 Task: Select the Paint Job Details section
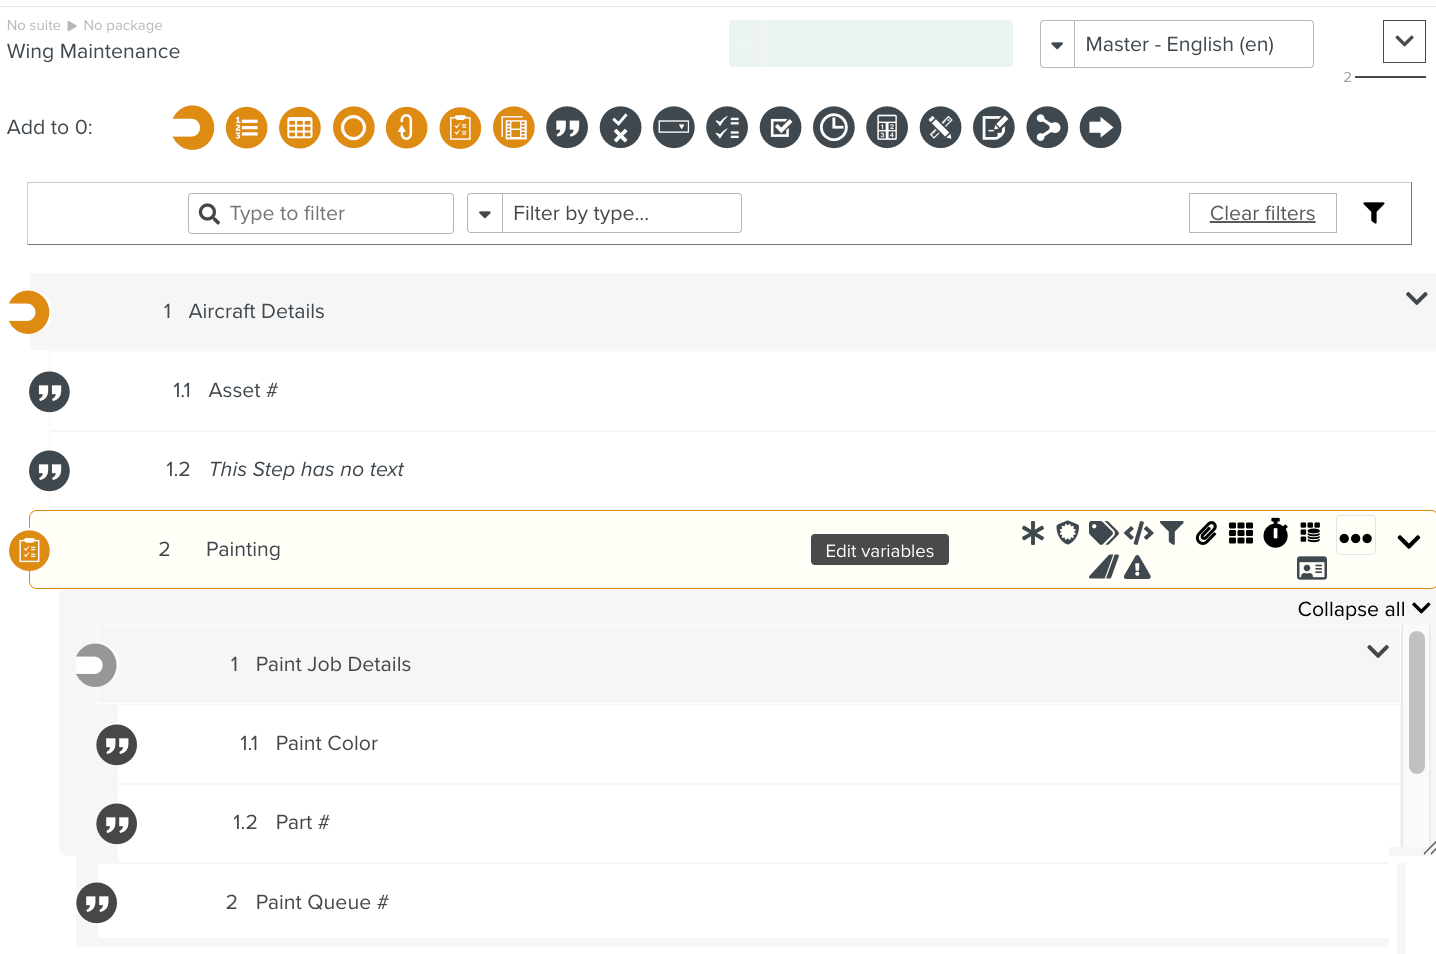click(x=749, y=665)
